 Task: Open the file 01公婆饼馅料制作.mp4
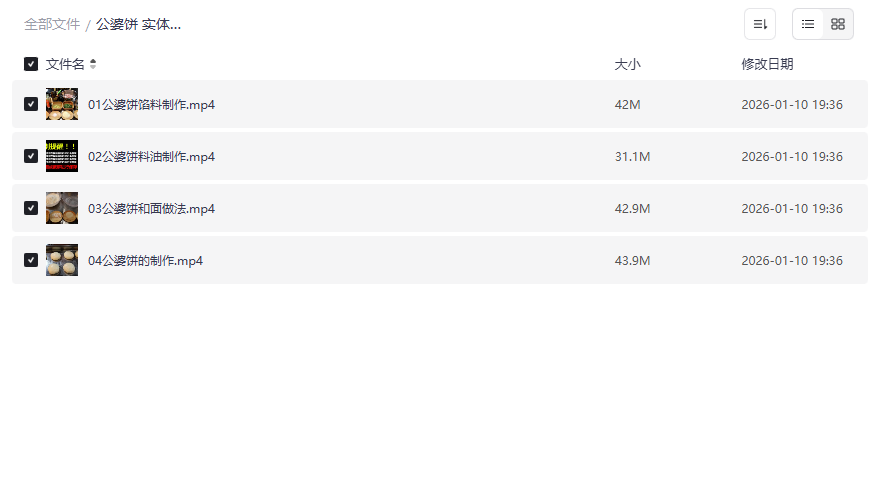(x=151, y=104)
